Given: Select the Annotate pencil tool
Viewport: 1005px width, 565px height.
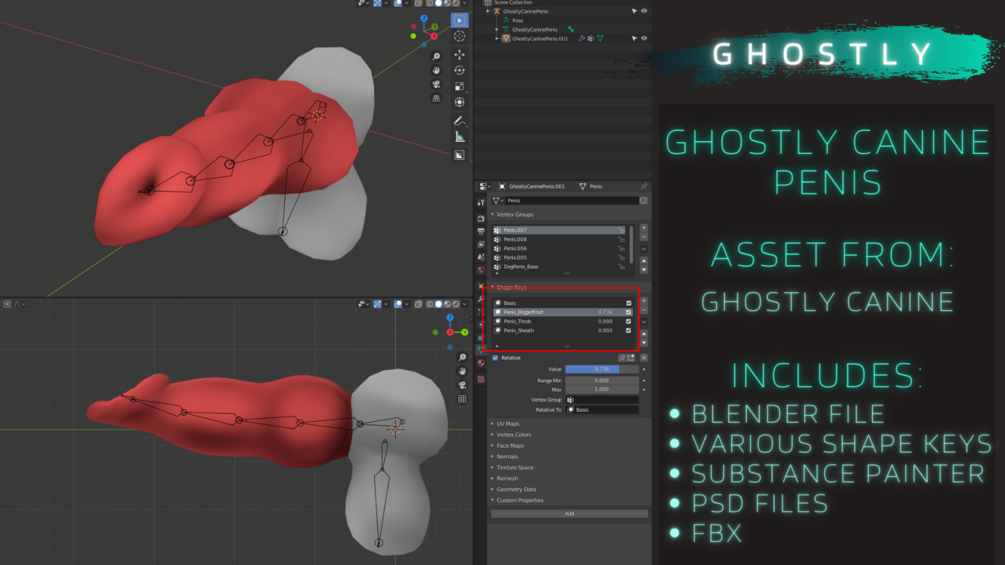Looking at the screenshot, I should 460,121.
